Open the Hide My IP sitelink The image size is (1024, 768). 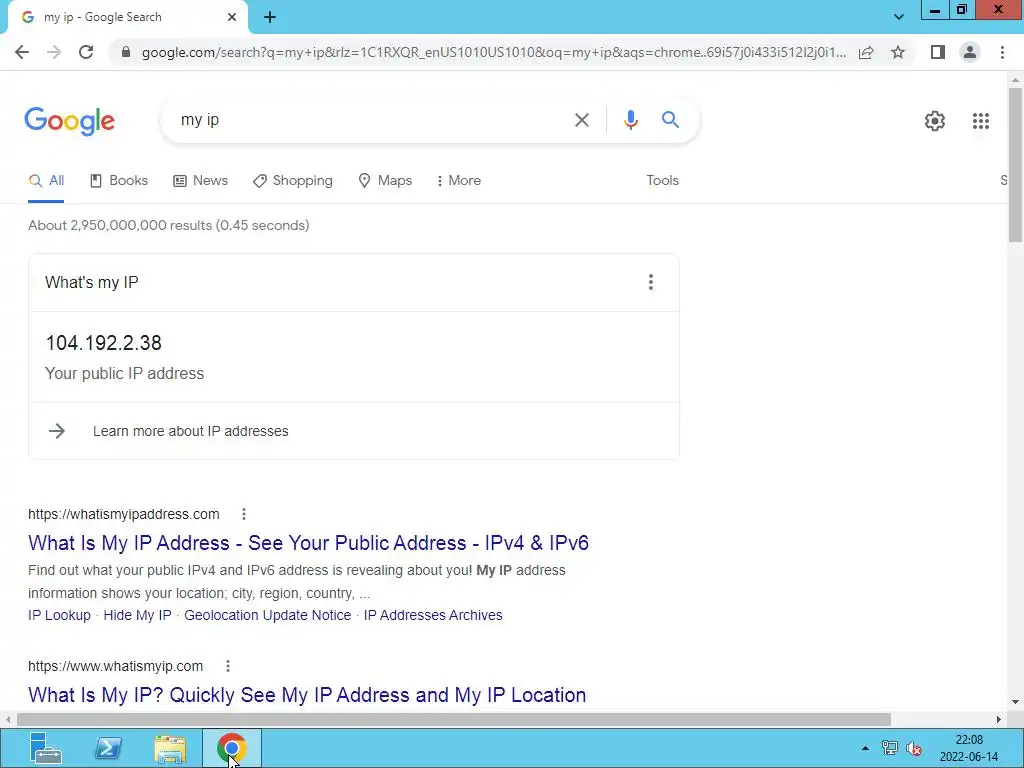[x=137, y=615]
